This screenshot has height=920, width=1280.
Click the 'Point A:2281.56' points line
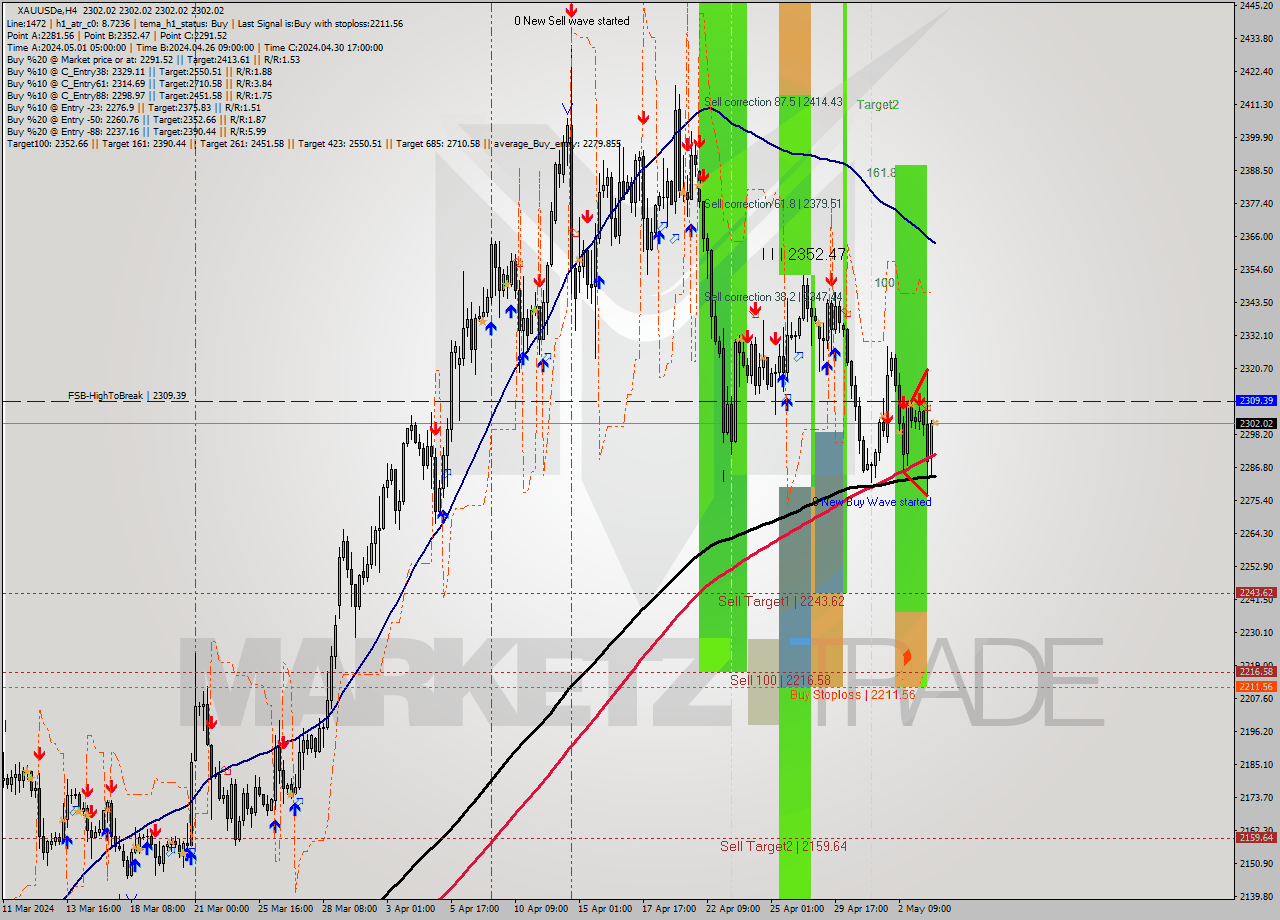coord(115,35)
